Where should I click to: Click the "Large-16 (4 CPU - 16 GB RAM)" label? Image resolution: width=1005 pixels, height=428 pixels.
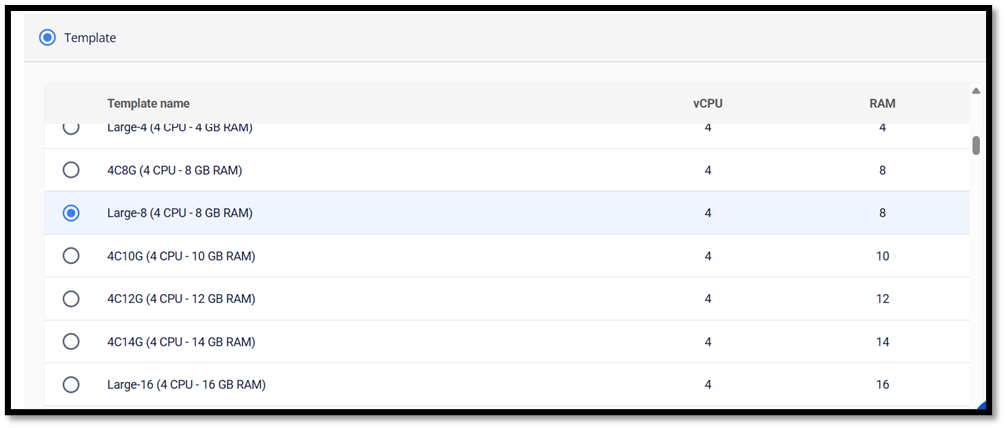(186, 385)
